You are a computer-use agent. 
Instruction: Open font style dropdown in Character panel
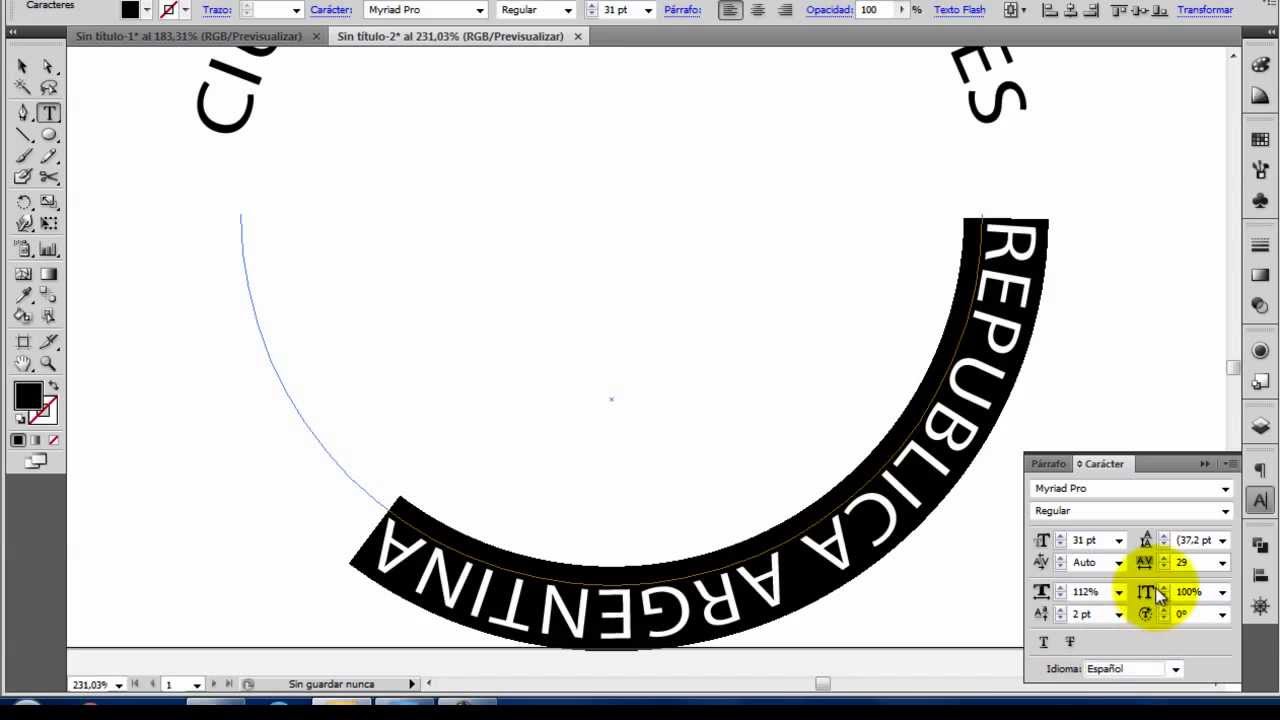coord(1225,511)
